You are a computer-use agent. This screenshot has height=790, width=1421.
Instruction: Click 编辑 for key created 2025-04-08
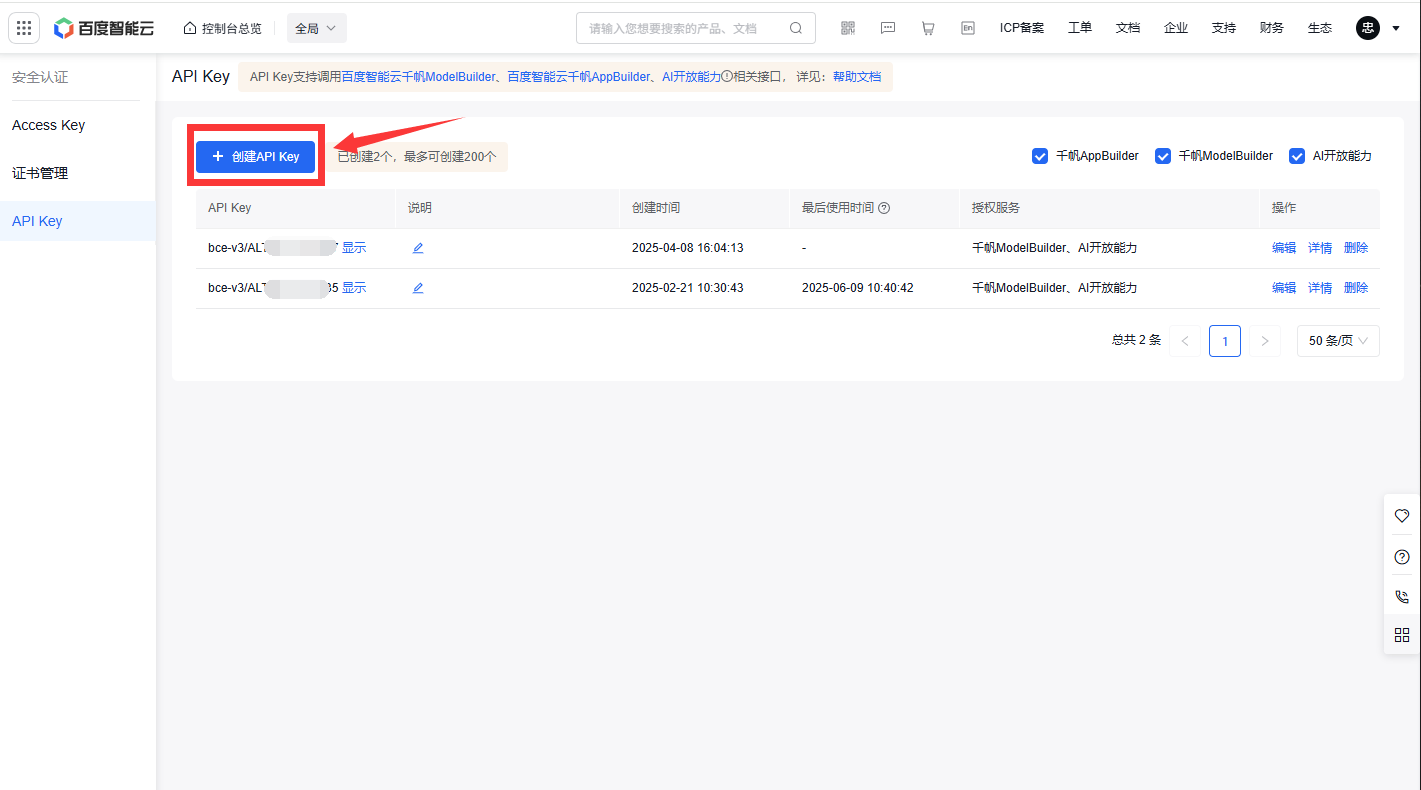point(1284,248)
